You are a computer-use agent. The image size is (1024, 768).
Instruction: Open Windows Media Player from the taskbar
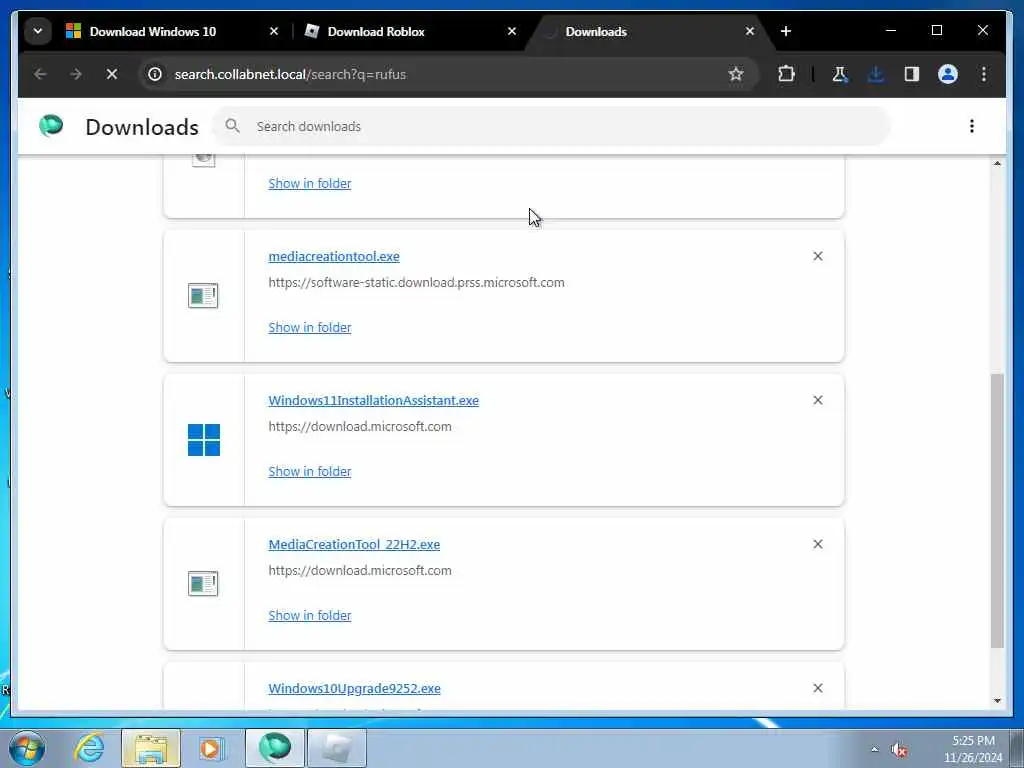tap(212, 748)
